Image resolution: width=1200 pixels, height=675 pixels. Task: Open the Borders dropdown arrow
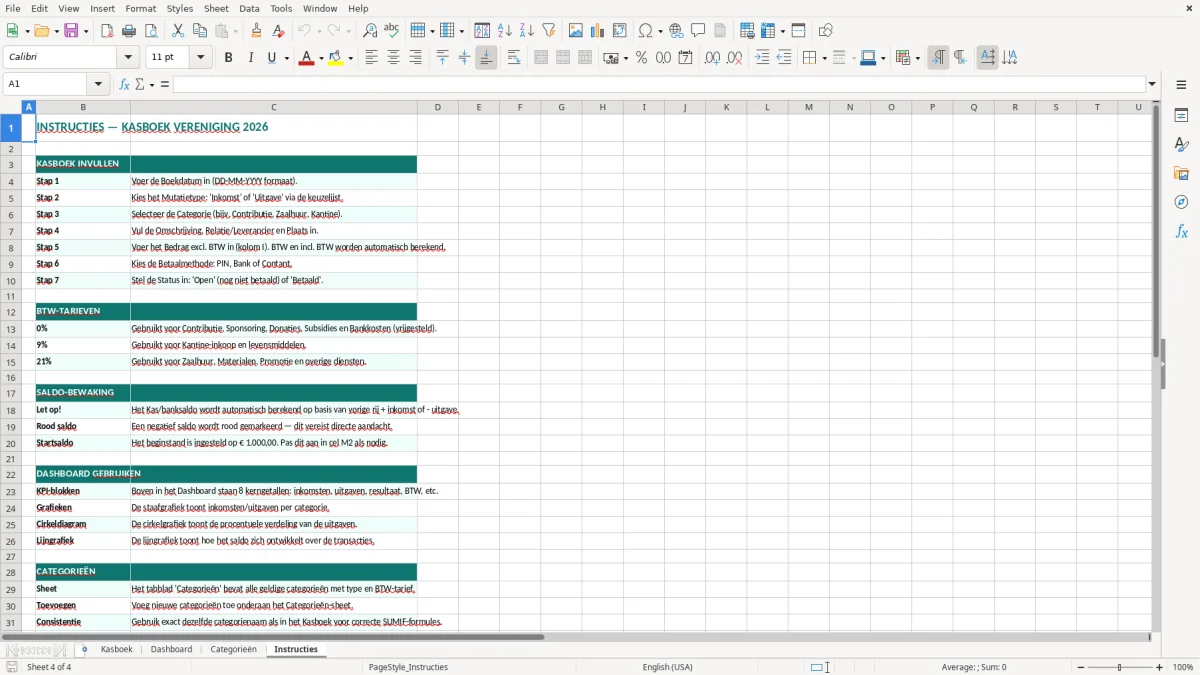tap(824, 58)
